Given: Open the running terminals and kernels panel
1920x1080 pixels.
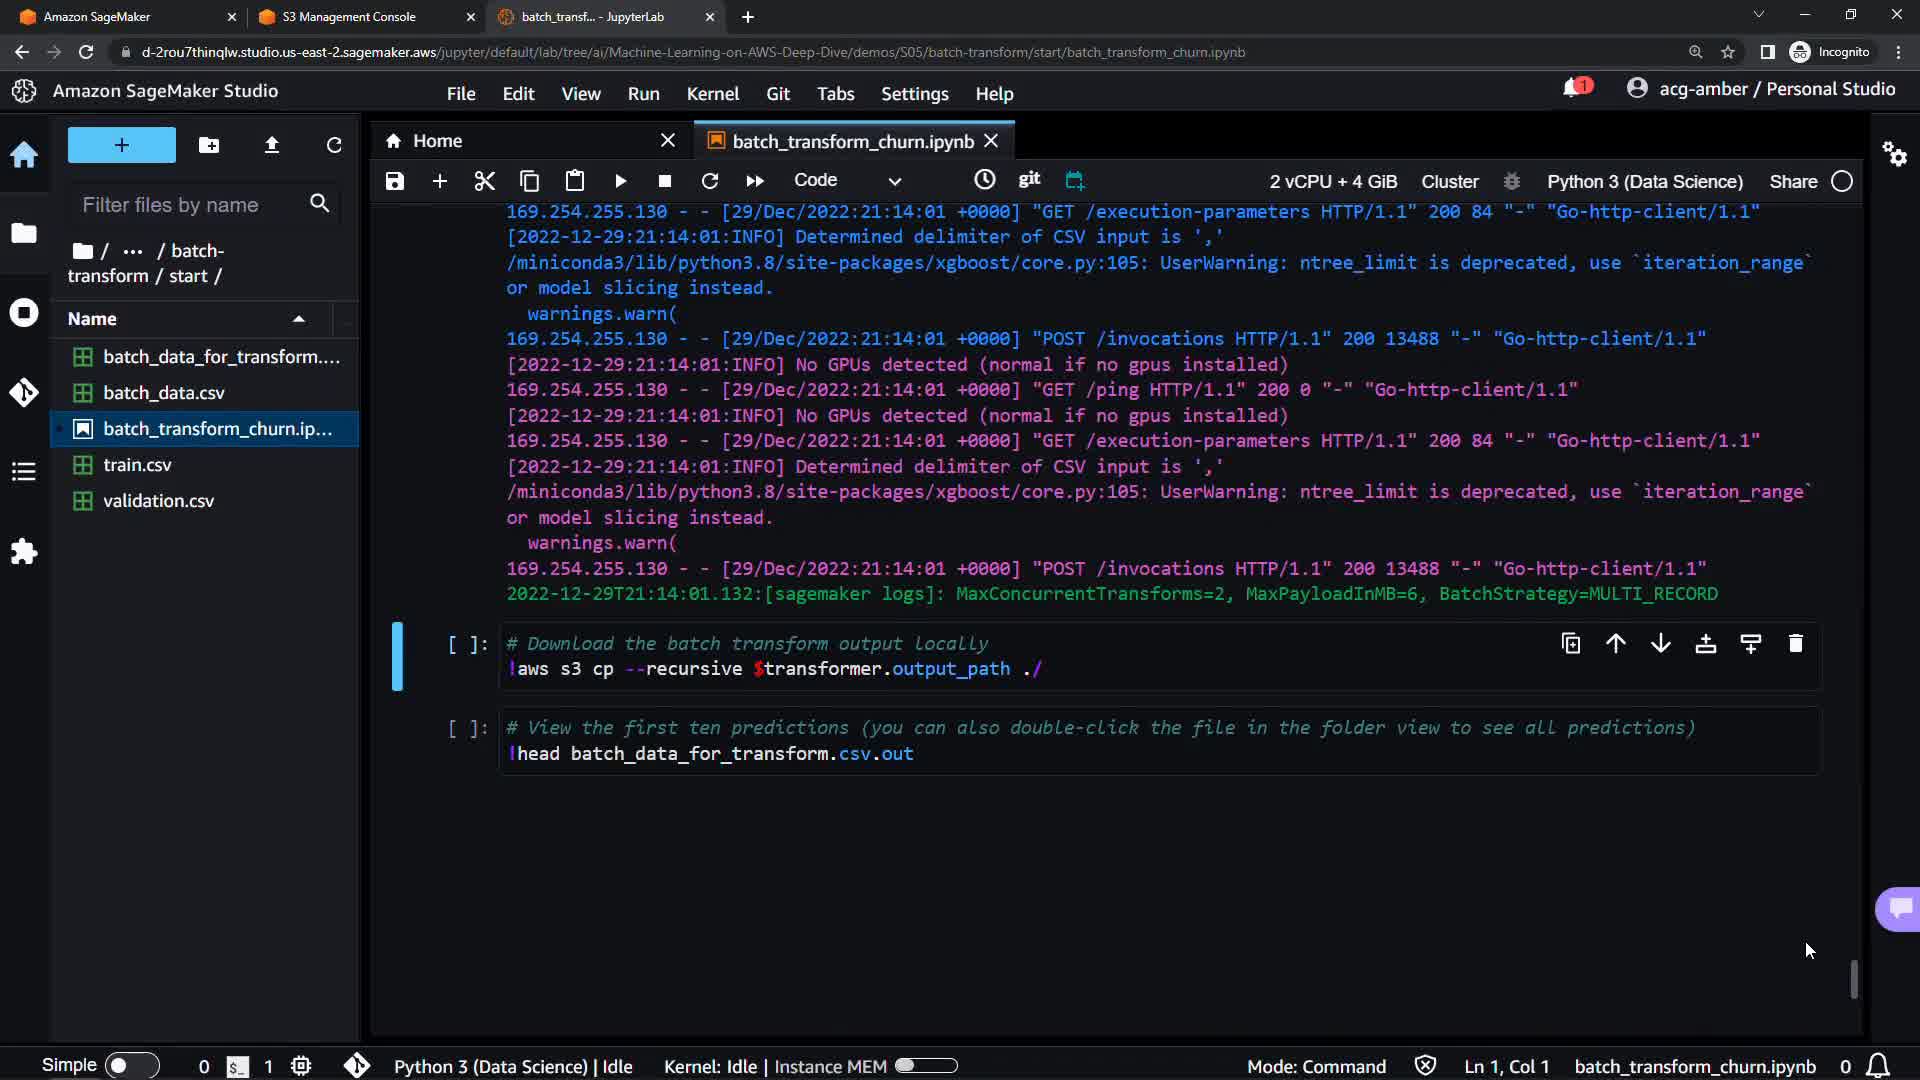Looking at the screenshot, I should [x=24, y=313].
